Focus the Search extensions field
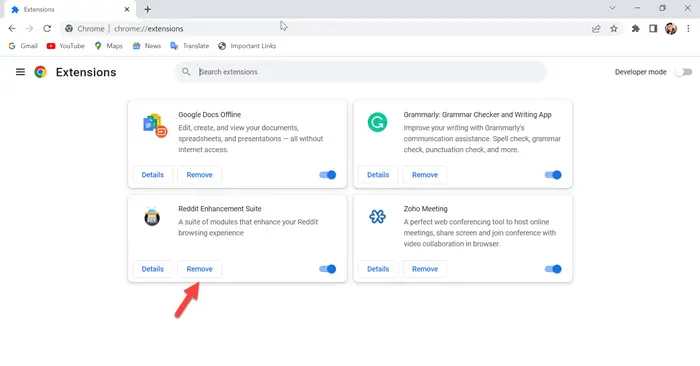 click(361, 72)
